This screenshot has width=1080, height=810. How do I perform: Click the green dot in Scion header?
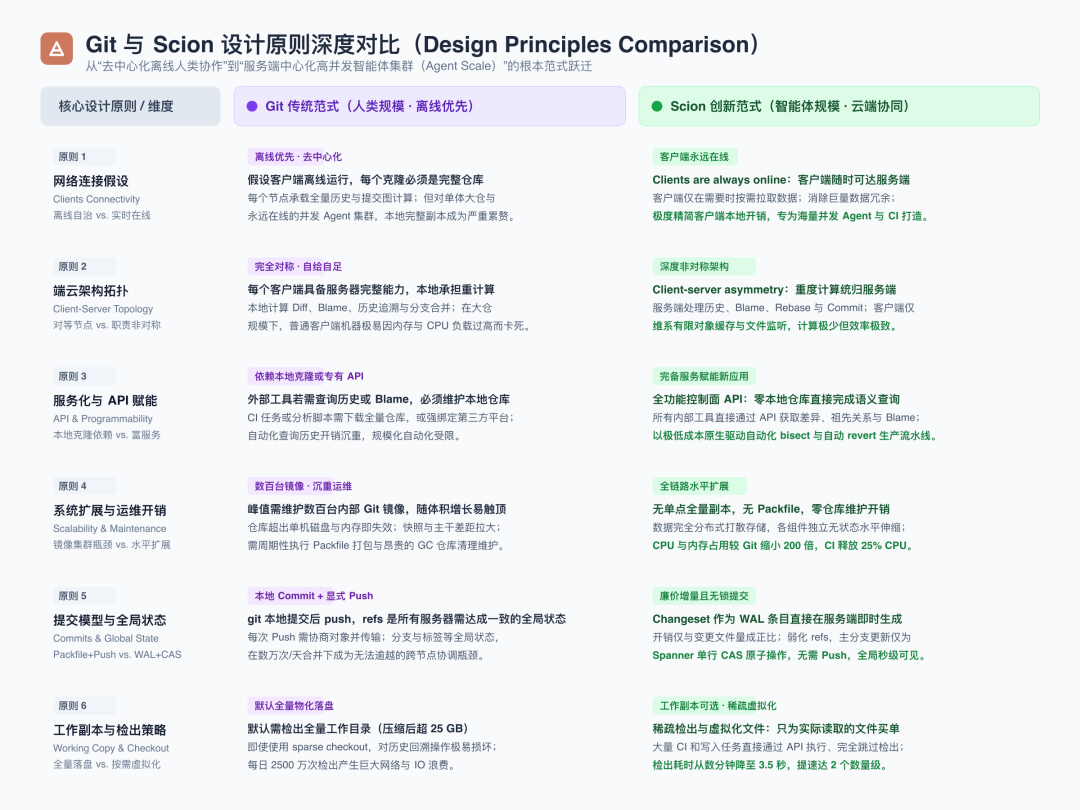coord(657,106)
